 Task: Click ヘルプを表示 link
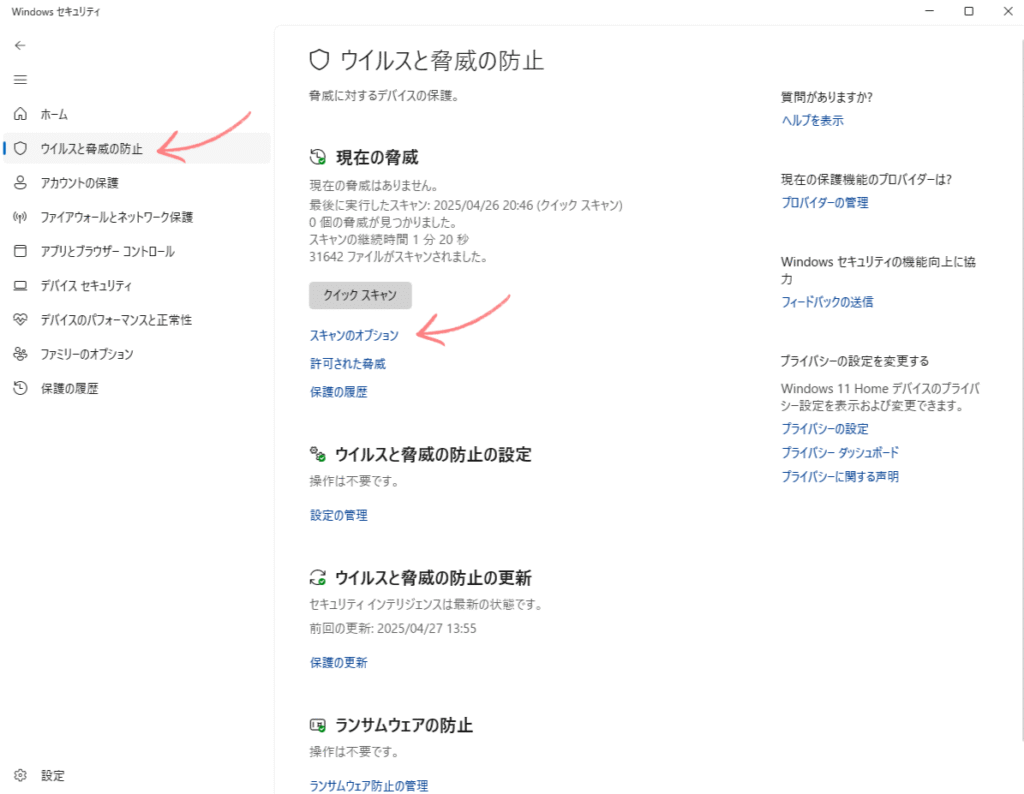(812, 120)
